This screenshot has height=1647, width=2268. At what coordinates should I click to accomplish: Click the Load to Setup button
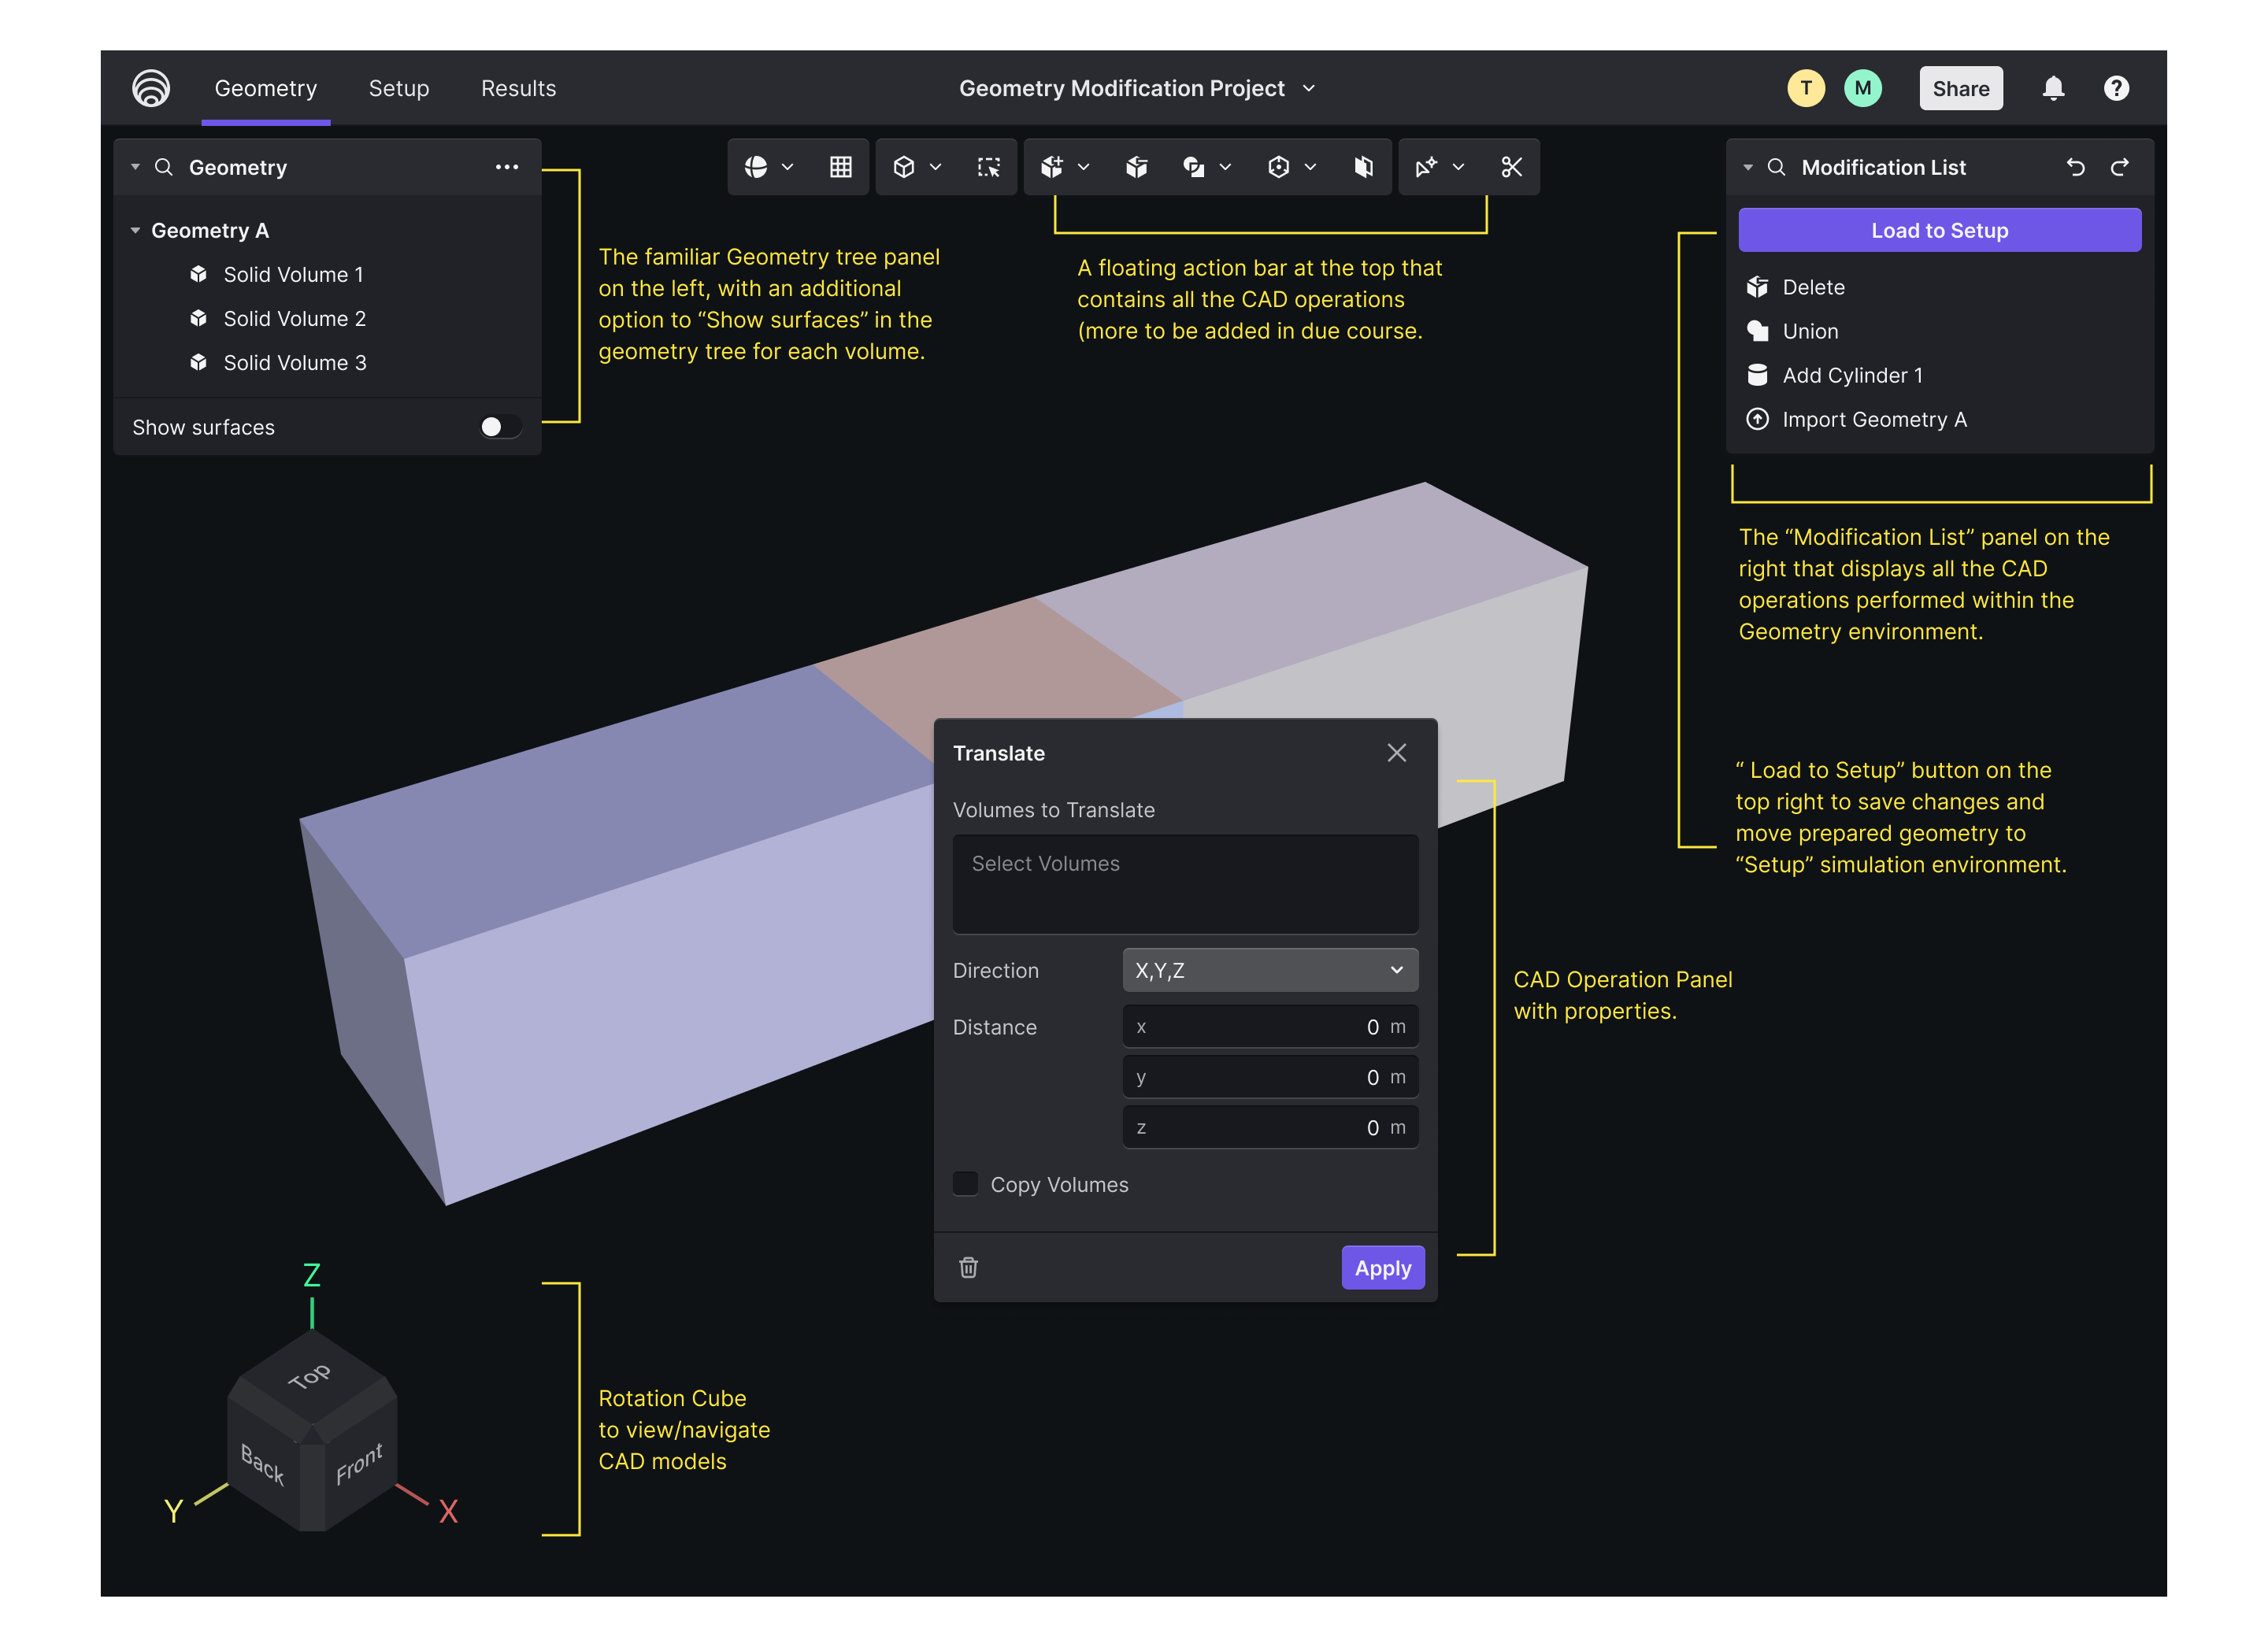pos(1939,231)
